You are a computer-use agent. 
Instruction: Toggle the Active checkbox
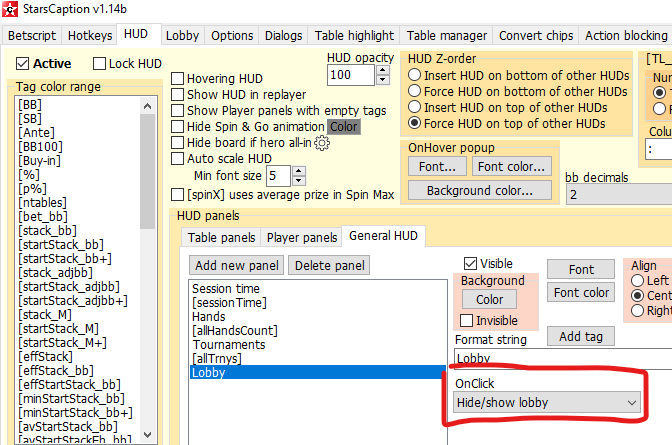click(22, 64)
